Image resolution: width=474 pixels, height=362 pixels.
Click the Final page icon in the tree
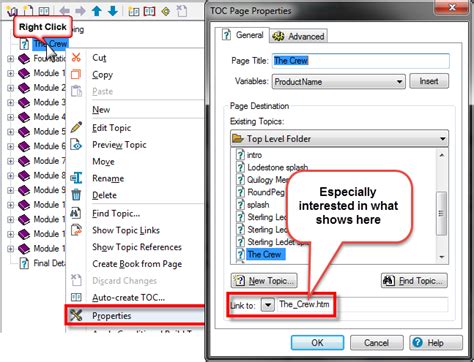tap(24, 263)
